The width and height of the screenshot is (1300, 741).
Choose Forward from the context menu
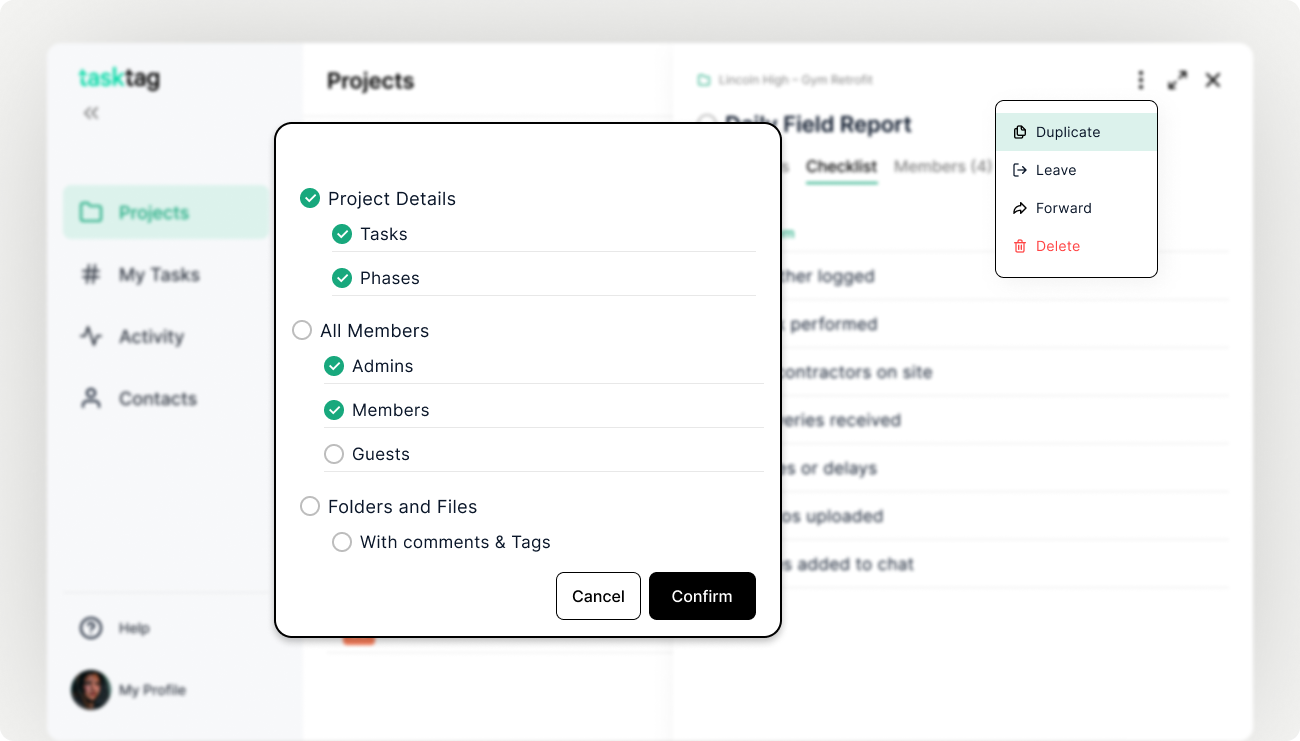coord(1076,208)
